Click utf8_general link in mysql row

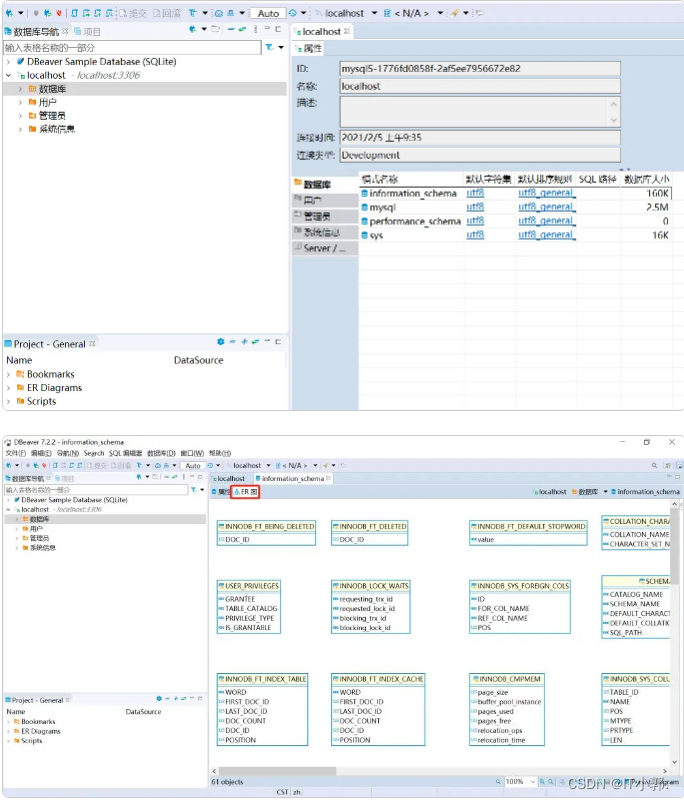pos(546,207)
